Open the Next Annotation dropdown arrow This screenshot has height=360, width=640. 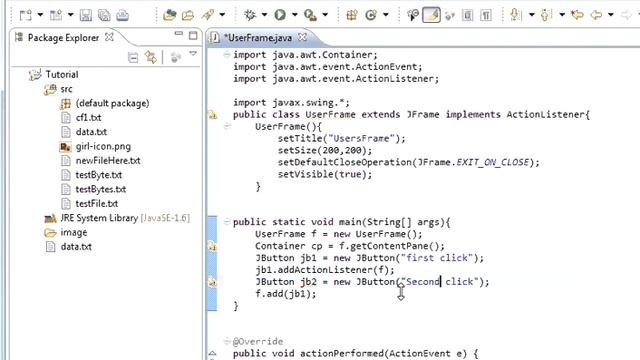(531, 15)
